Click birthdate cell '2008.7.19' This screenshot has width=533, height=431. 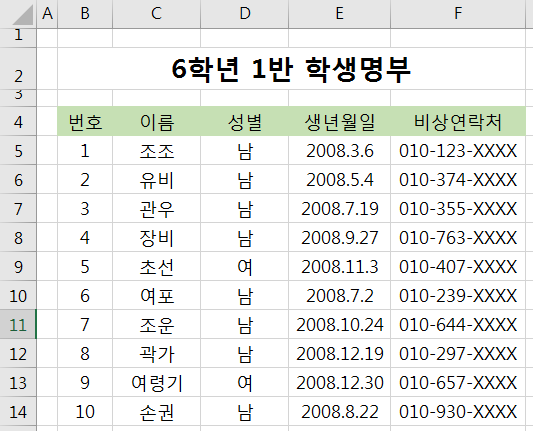340,208
